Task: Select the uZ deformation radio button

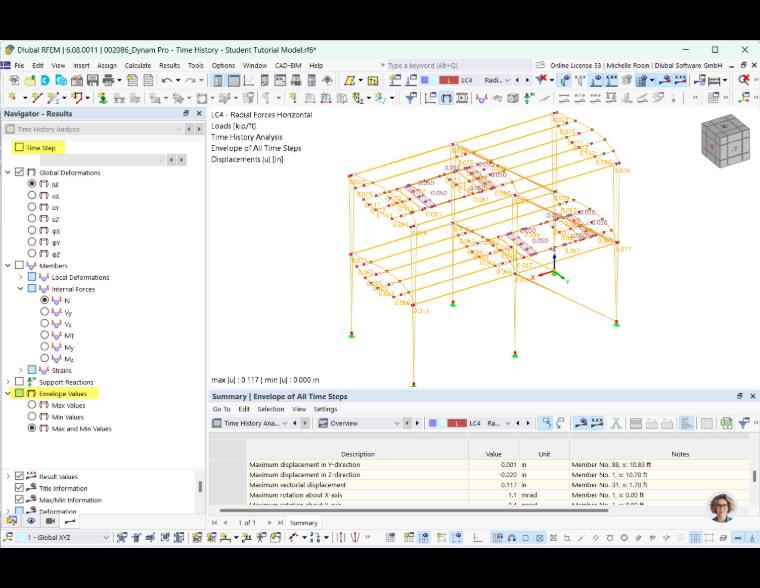Action: (32, 219)
